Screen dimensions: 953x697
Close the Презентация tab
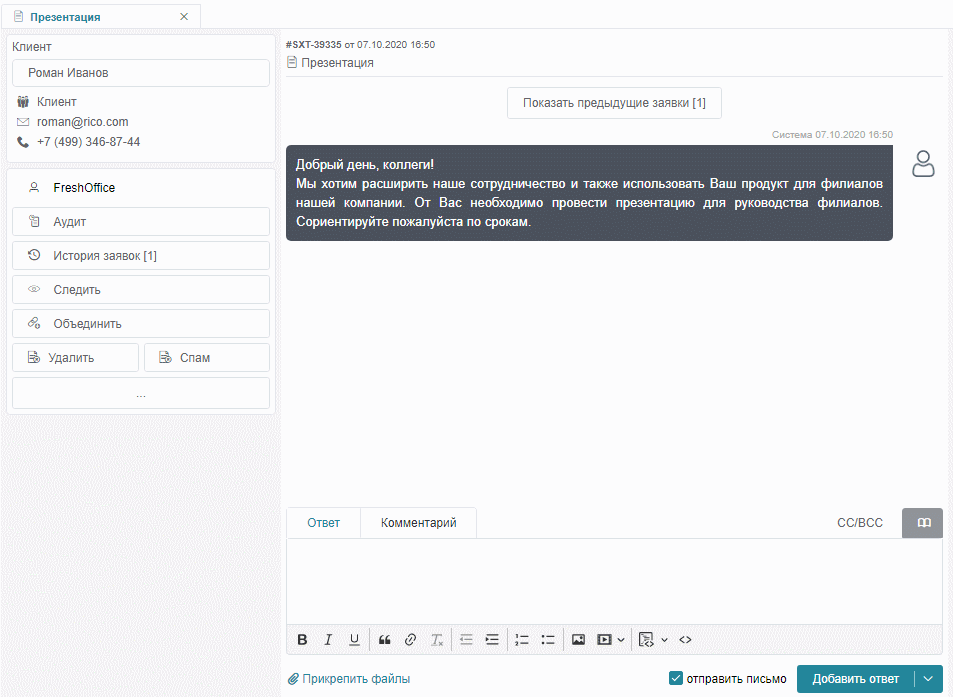(184, 16)
